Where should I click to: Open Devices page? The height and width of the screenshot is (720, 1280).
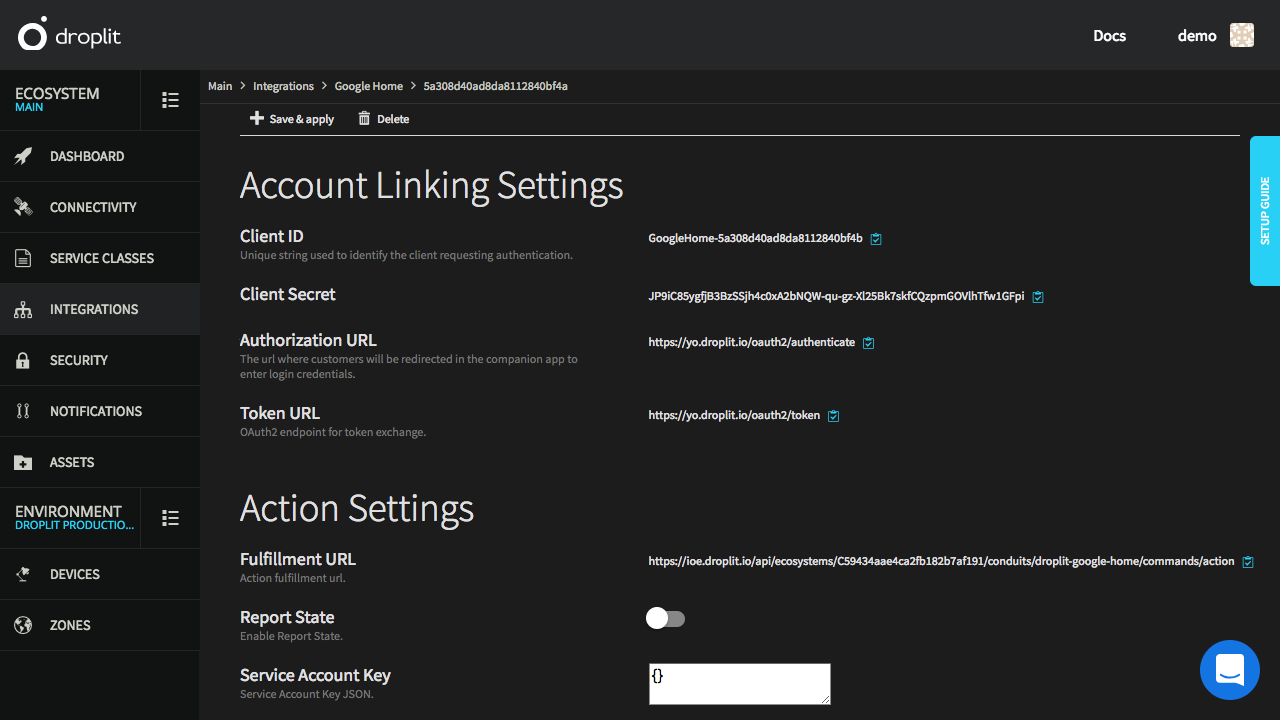tap(100, 574)
